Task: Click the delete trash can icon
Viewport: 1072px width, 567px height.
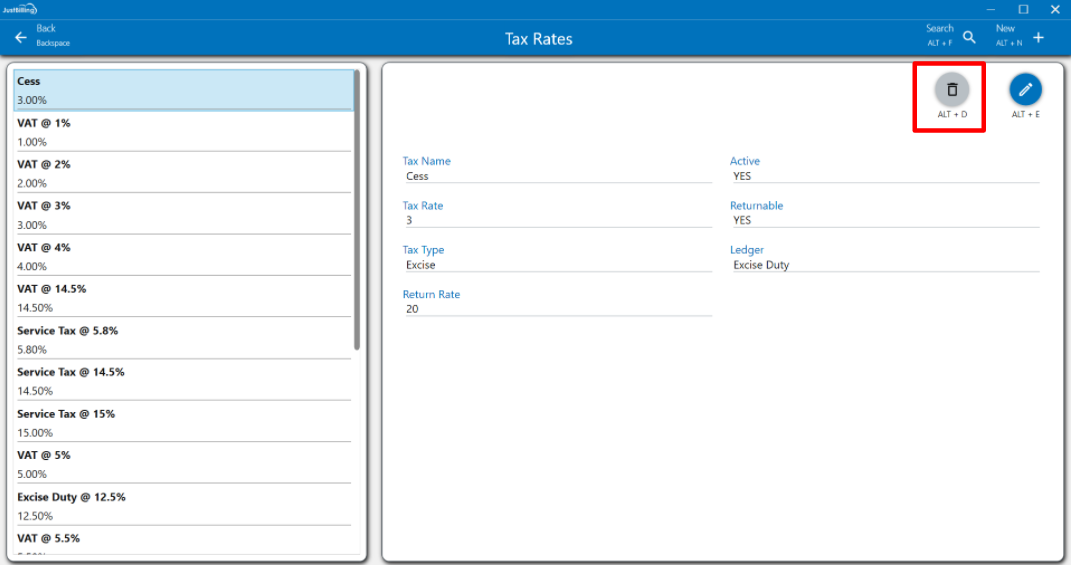Action: 951,90
